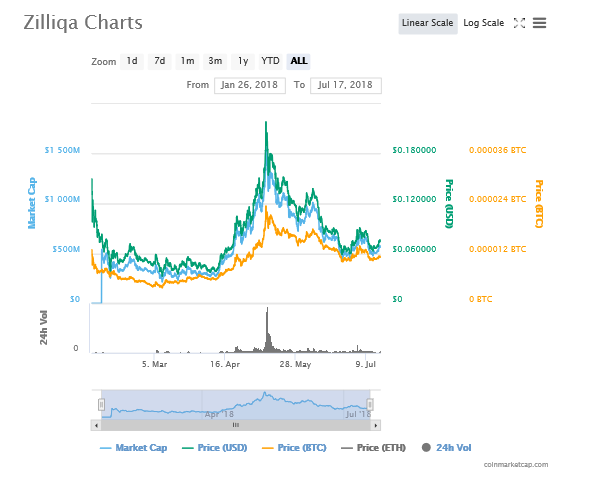Screen dimensions: 590x487
Task: Open coinmarketcap.com credit link
Action: [516, 465]
